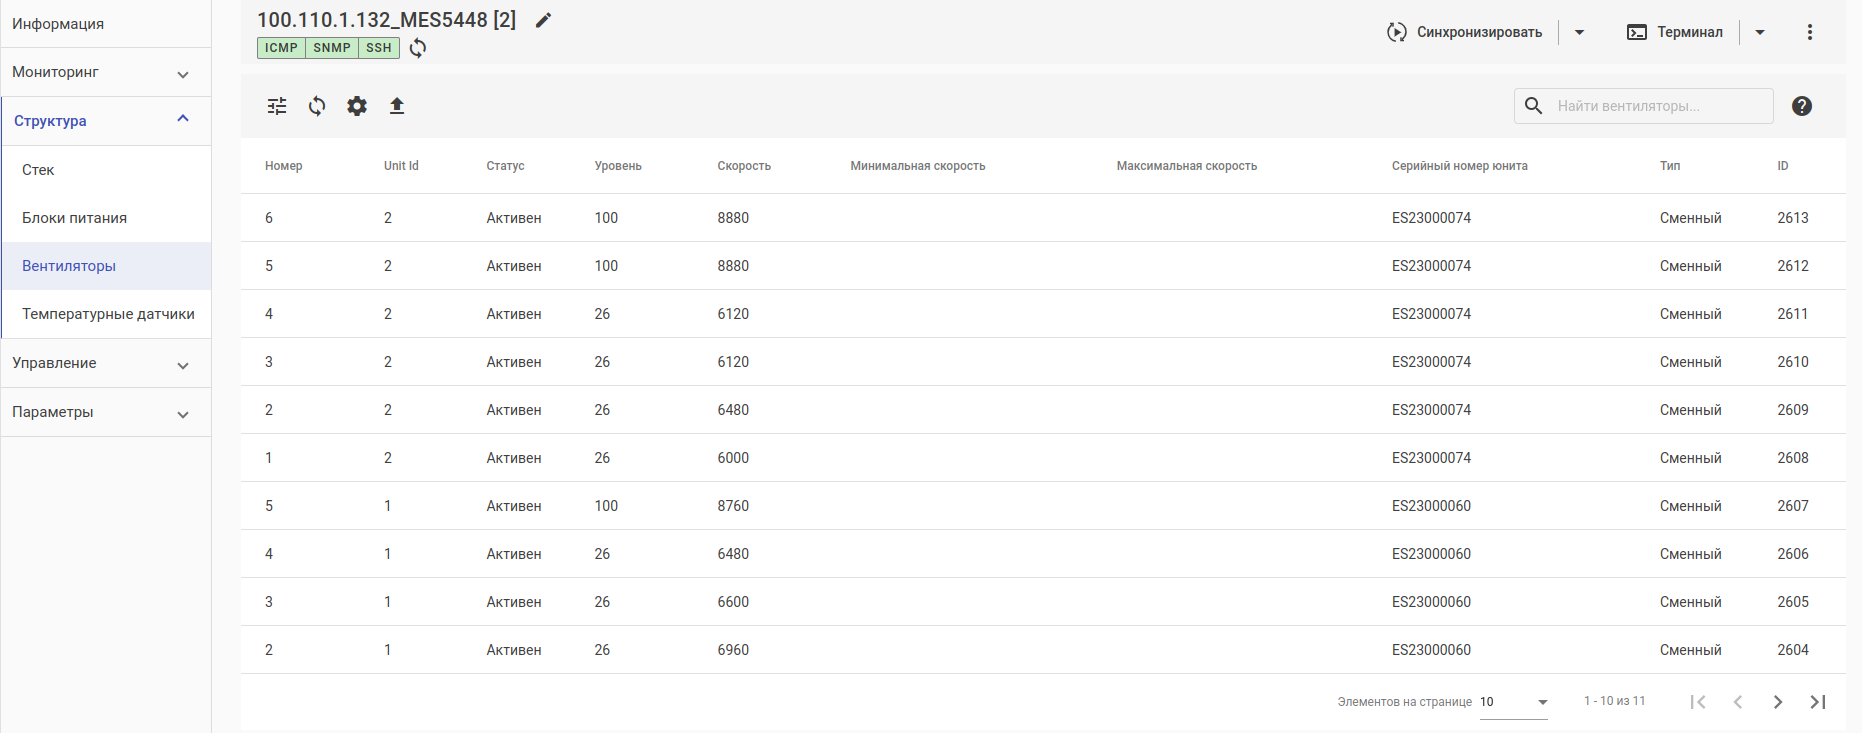Collapse the Структура sidebar section
Viewport: 1862px width, 733px height.
tap(183, 120)
